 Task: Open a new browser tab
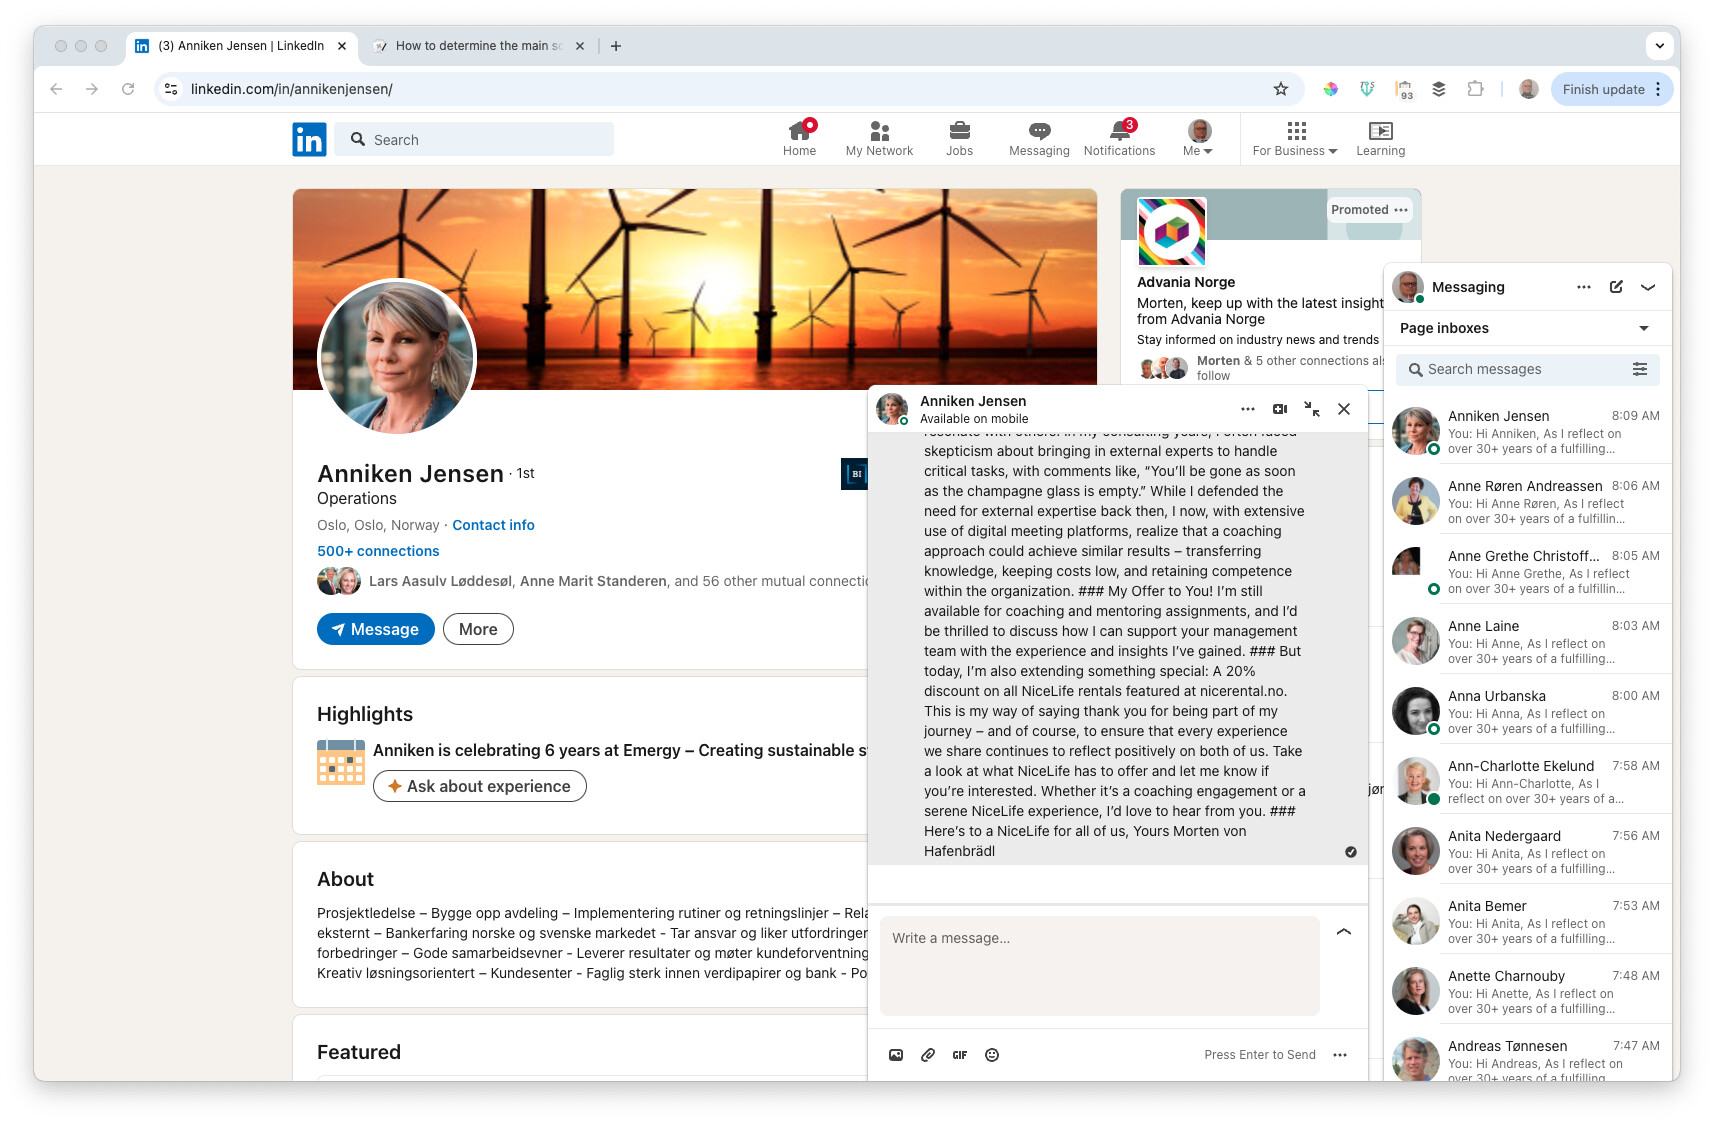pyautogui.click(x=616, y=46)
